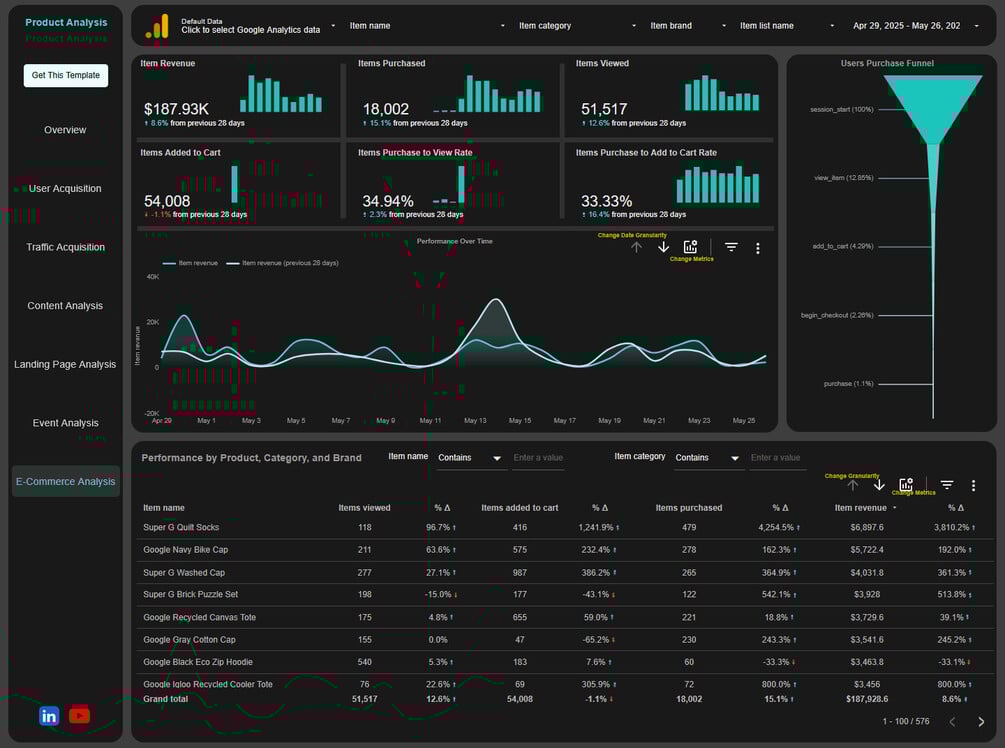Open Item name Contains condition dropdown
1005x748 pixels.
[469, 458]
